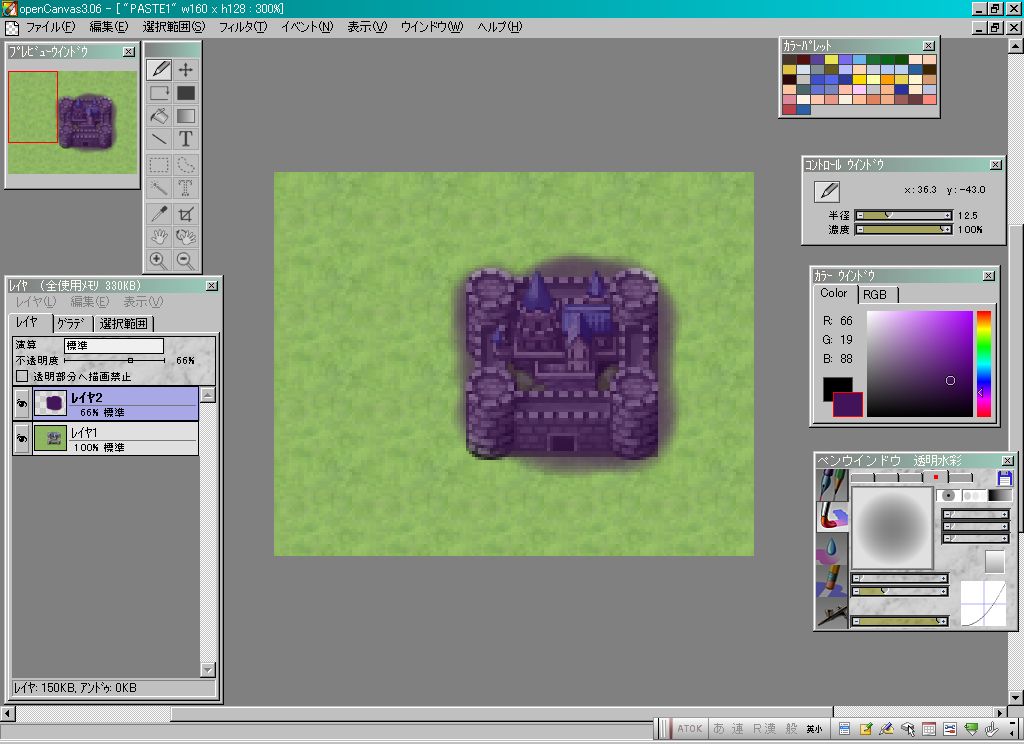This screenshot has height=744, width=1024.
Task: Click the pen pressure curve graph
Action: (984, 604)
